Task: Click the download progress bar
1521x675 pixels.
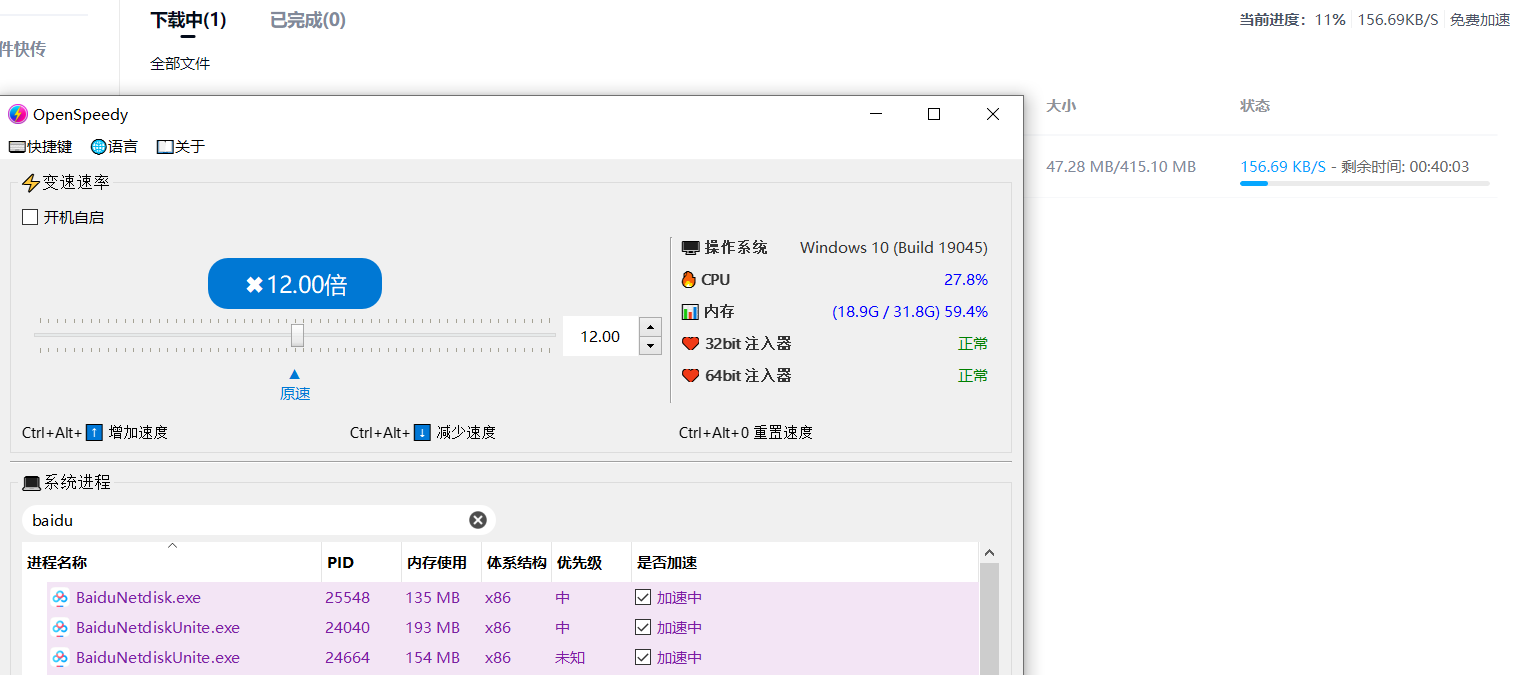Action: (1364, 184)
